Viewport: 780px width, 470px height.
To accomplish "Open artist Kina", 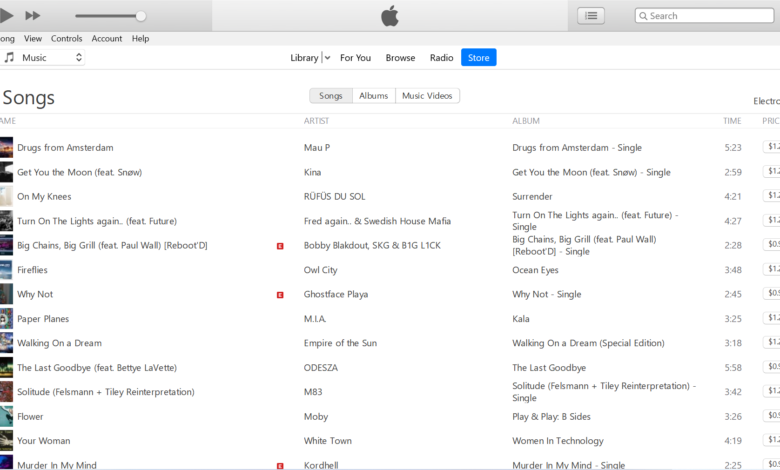I will (x=312, y=172).
